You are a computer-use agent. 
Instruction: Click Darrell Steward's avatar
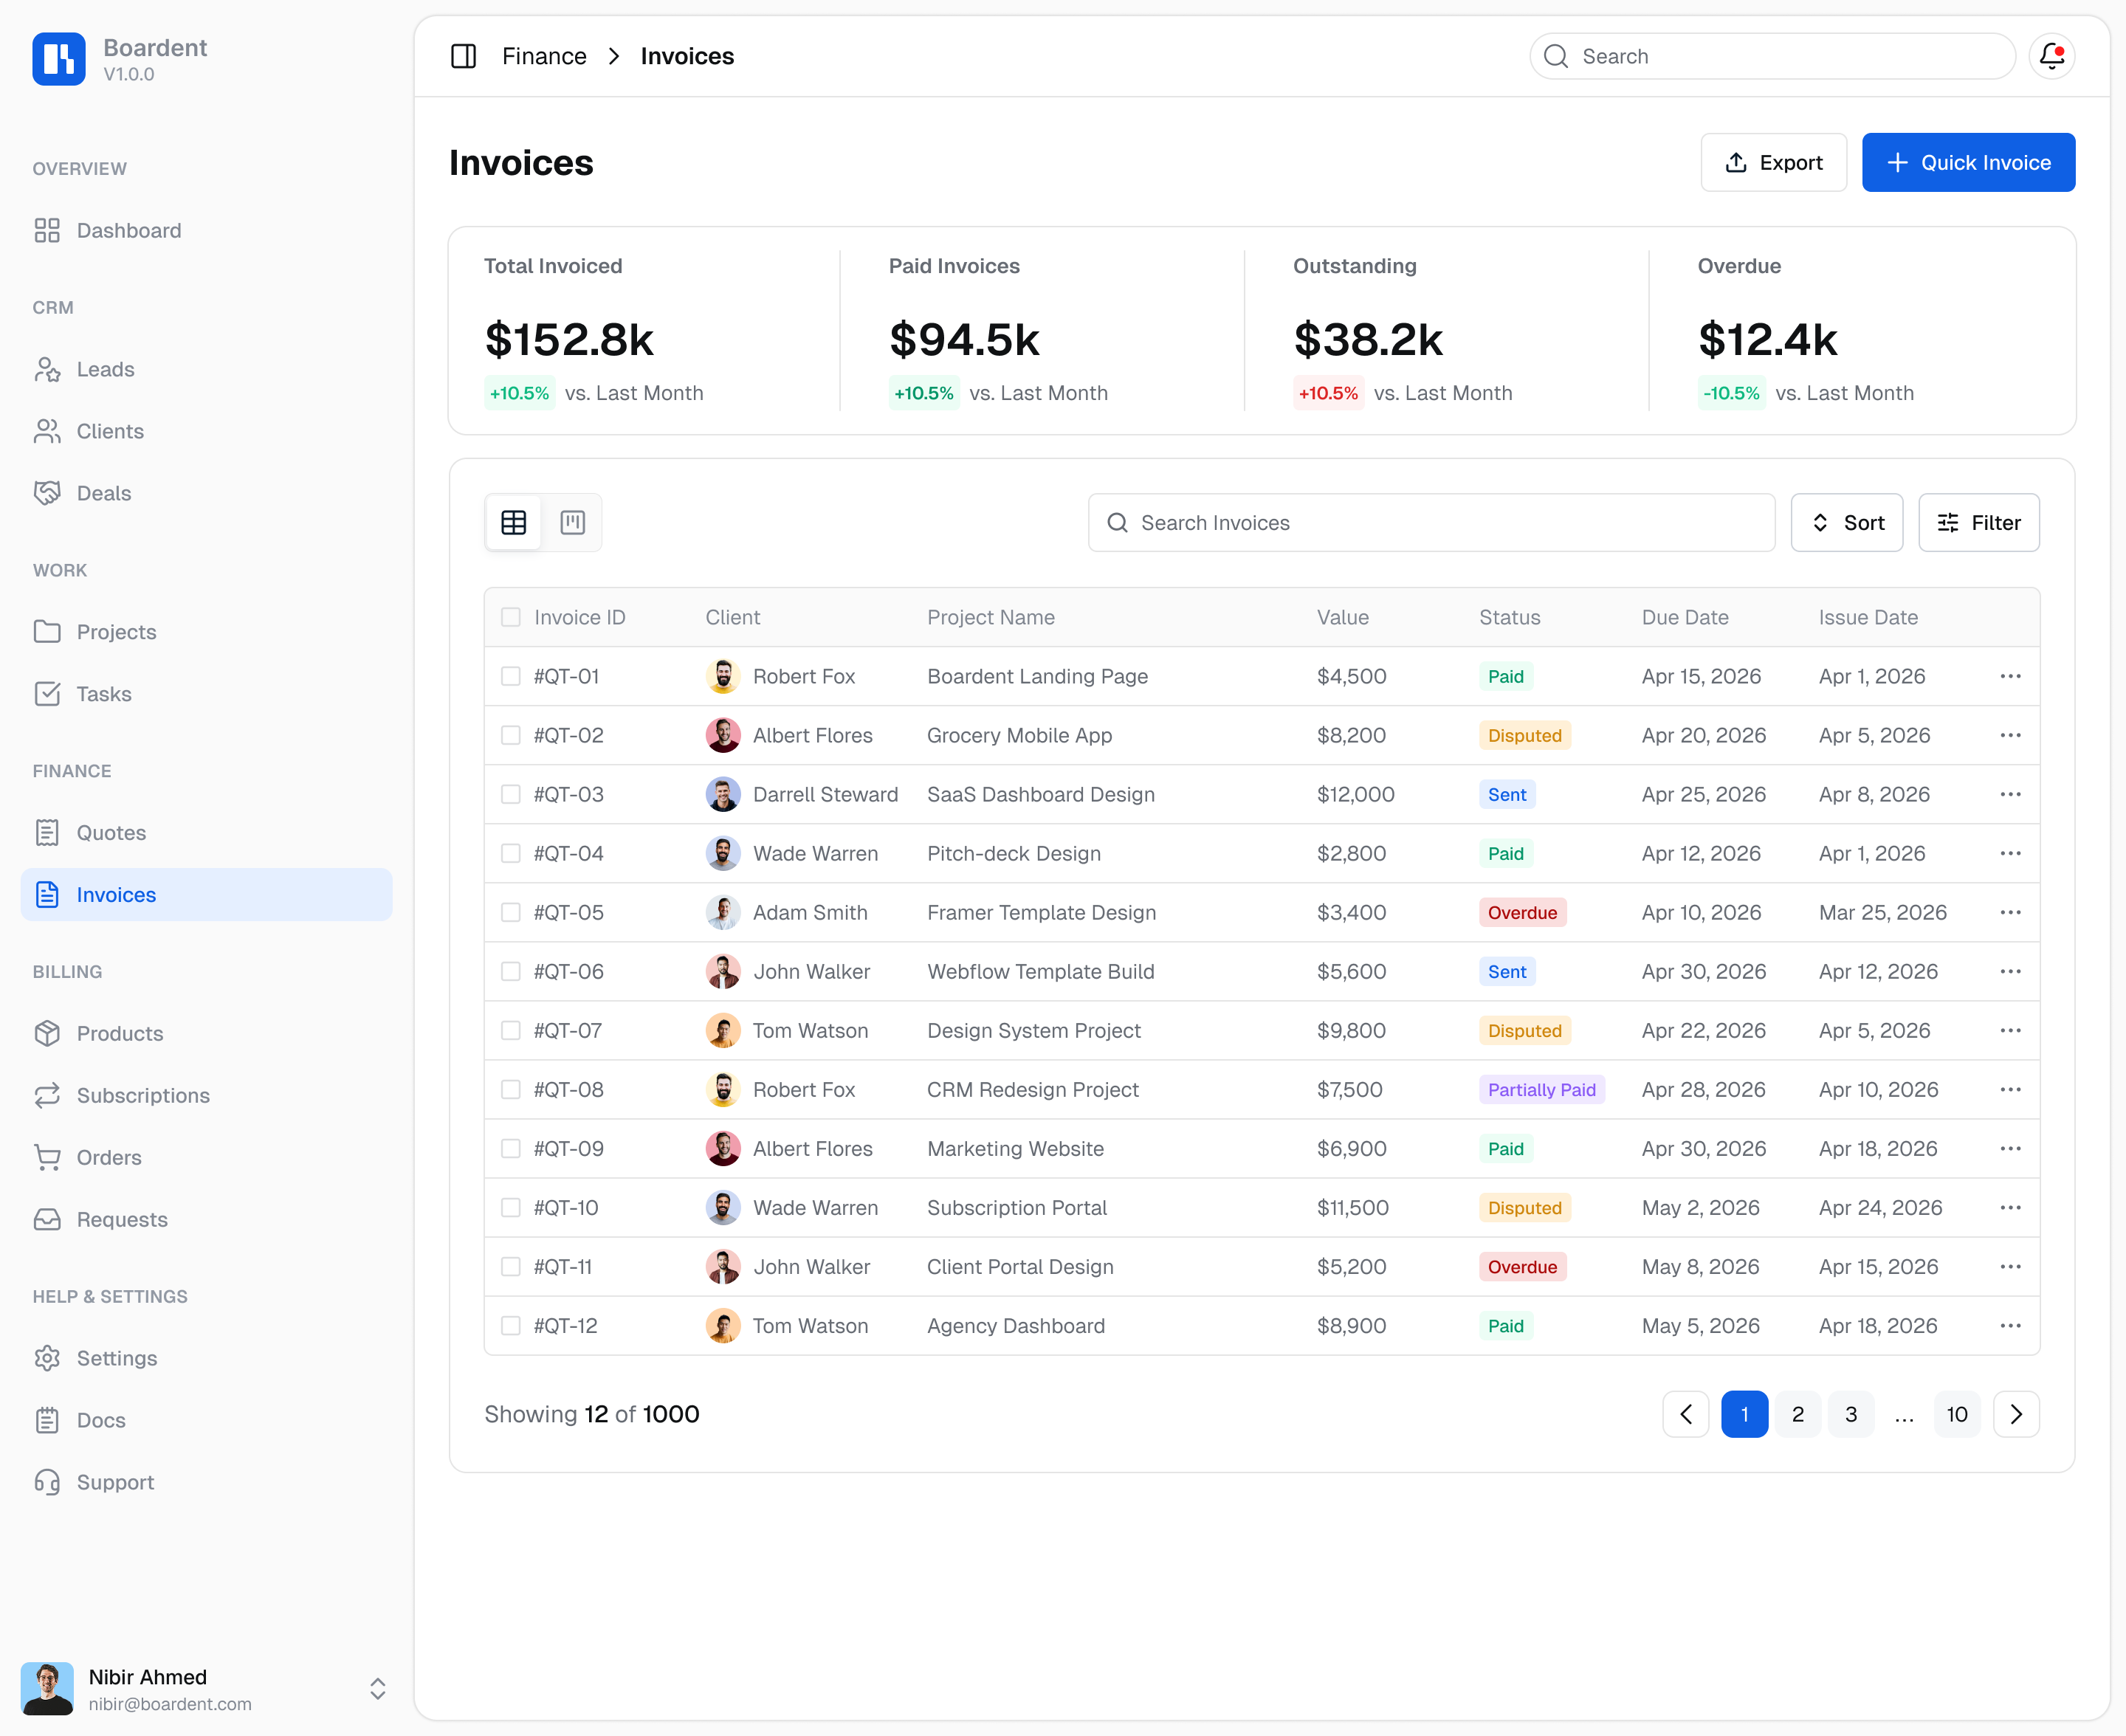pos(723,794)
